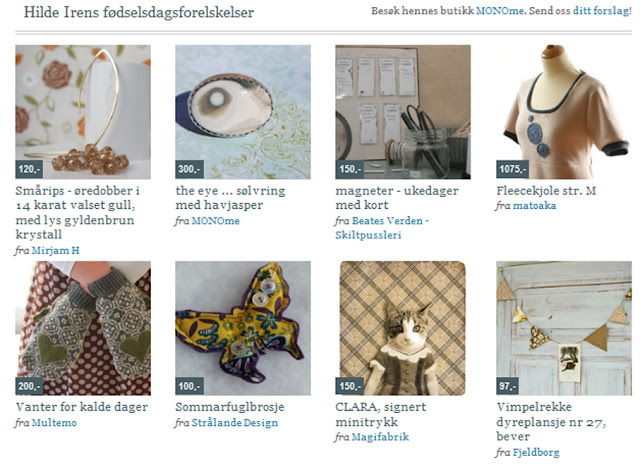Image resolution: width=640 pixels, height=466 pixels.
Task: Click the 'ditt forslag' suggestion link
Action: [x=602, y=11]
